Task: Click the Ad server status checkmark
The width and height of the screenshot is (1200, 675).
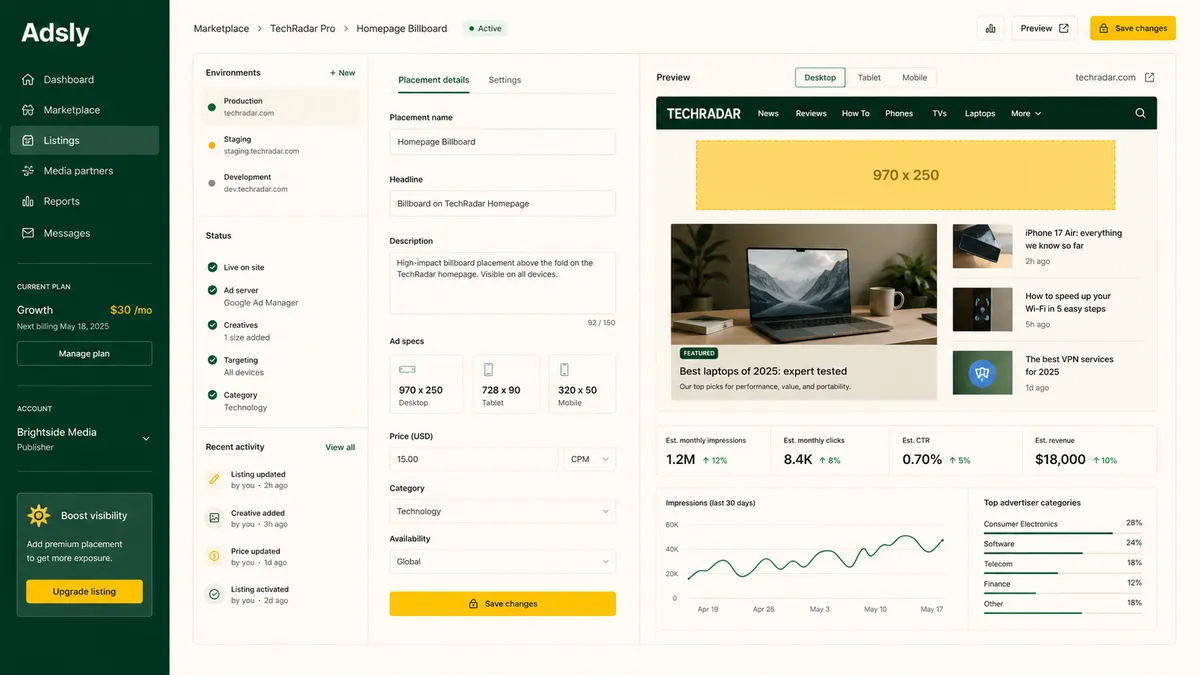Action: (212, 290)
